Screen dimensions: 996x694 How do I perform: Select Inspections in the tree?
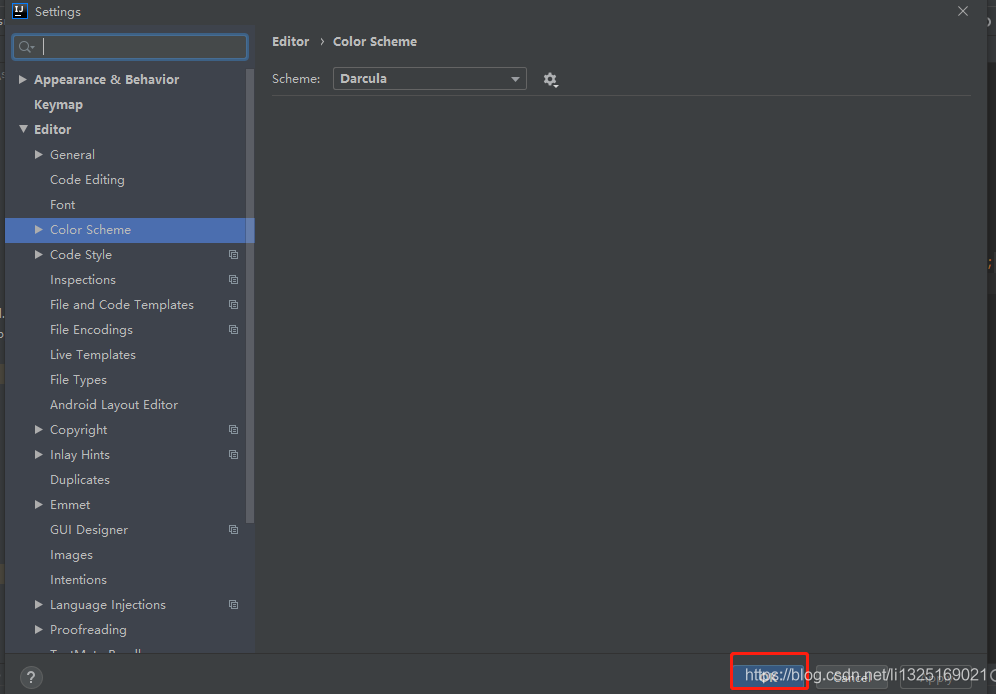(83, 280)
